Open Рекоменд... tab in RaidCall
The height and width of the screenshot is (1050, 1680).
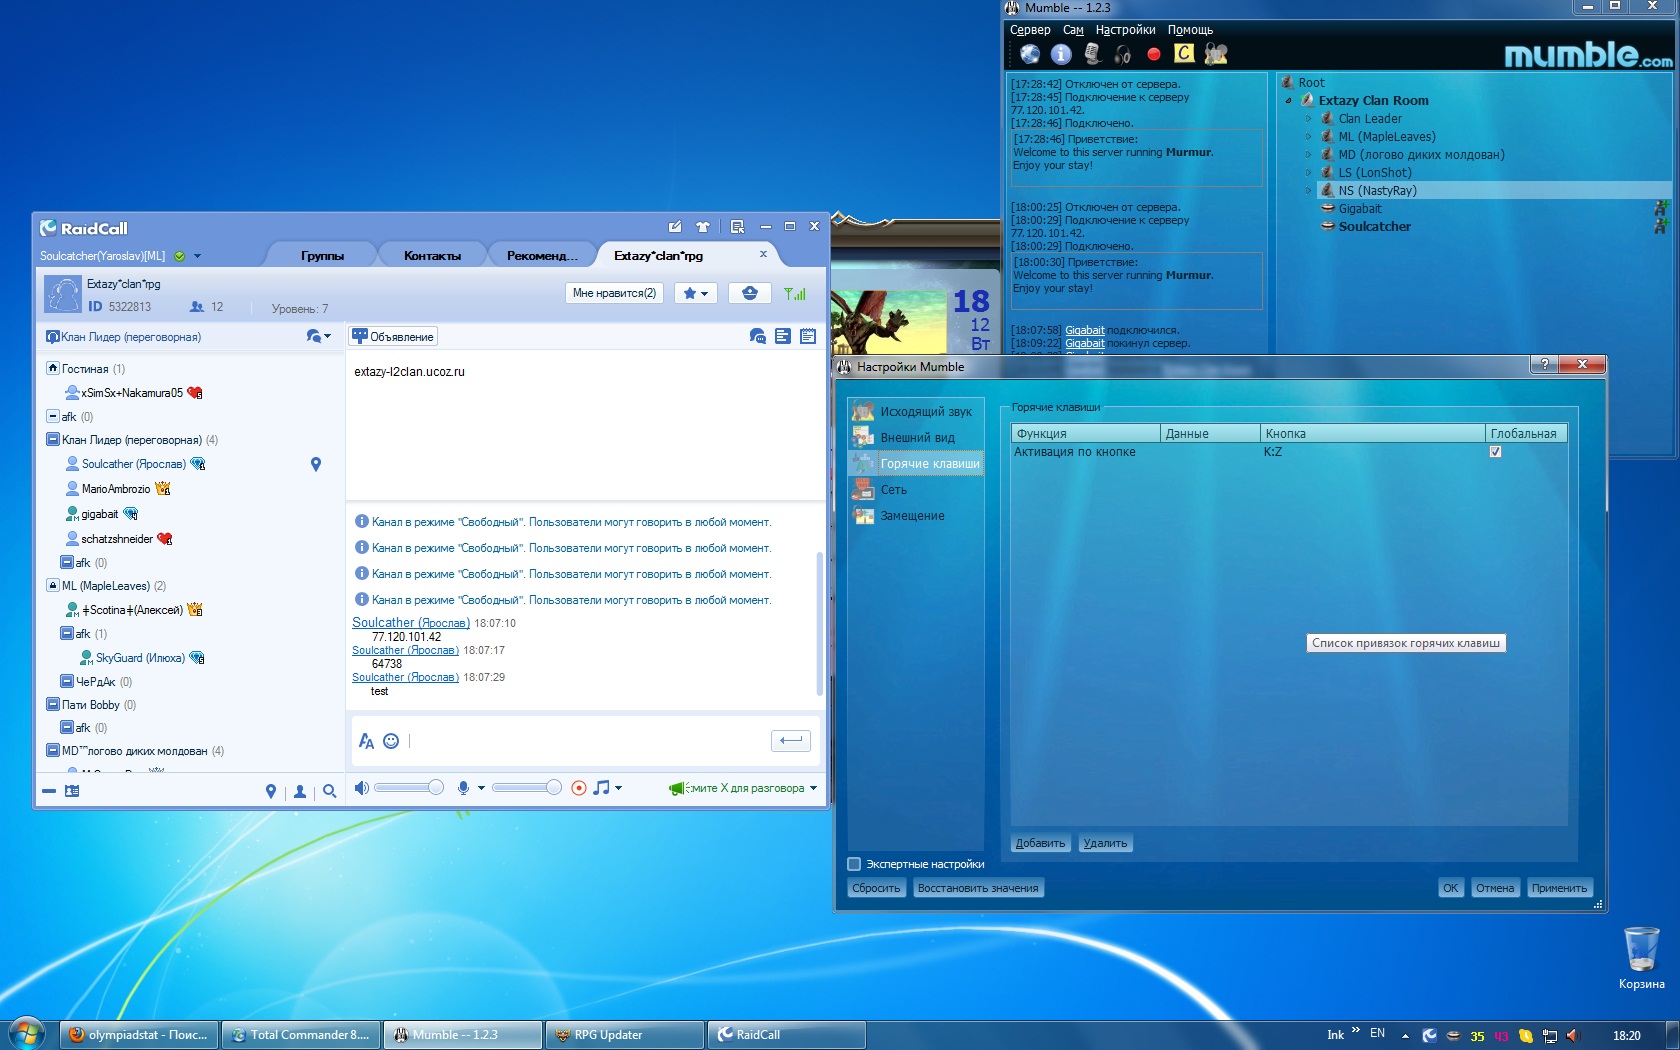tap(542, 256)
